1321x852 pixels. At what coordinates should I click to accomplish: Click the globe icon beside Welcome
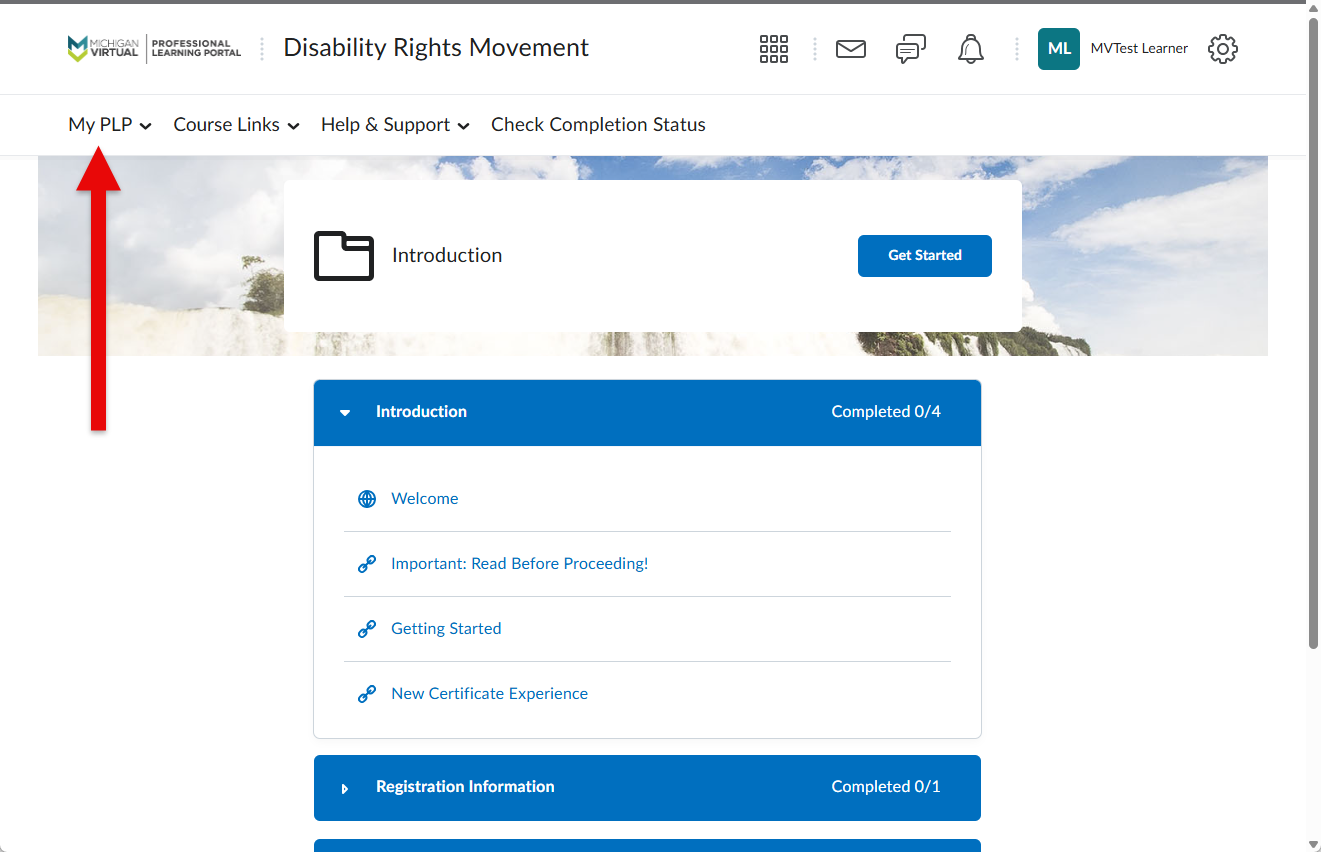(x=367, y=499)
